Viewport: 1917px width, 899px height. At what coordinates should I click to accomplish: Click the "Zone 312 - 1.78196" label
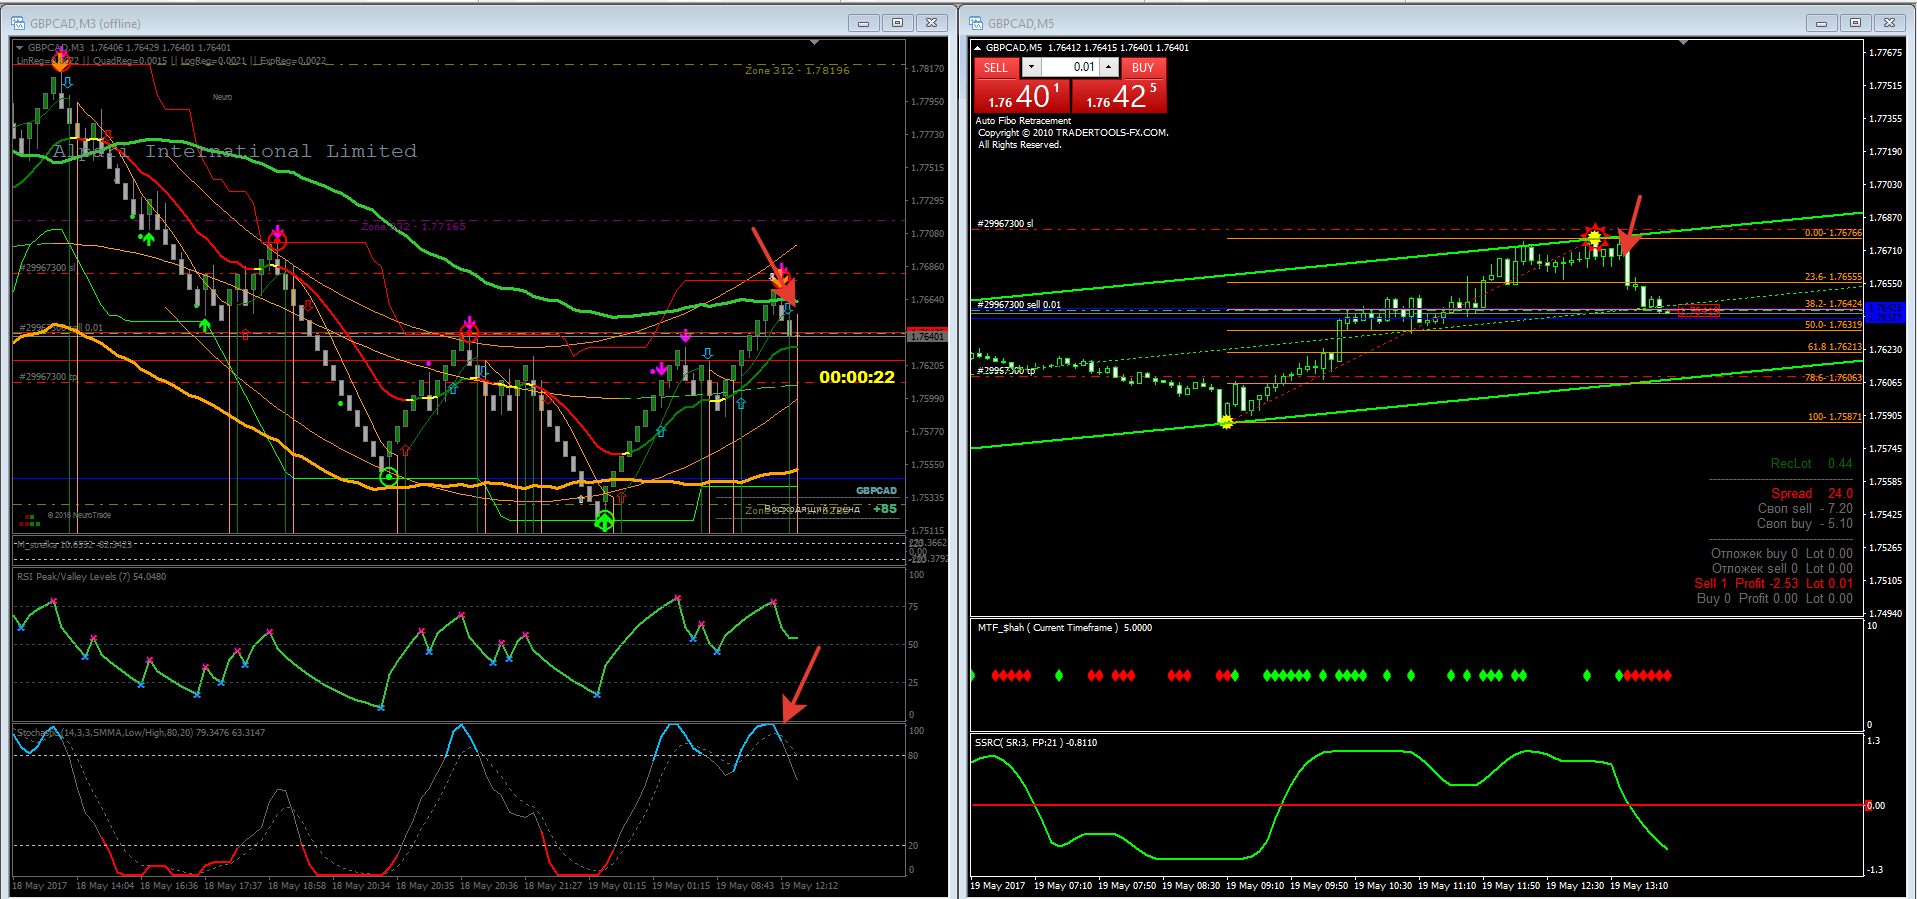click(x=797, y=70)
